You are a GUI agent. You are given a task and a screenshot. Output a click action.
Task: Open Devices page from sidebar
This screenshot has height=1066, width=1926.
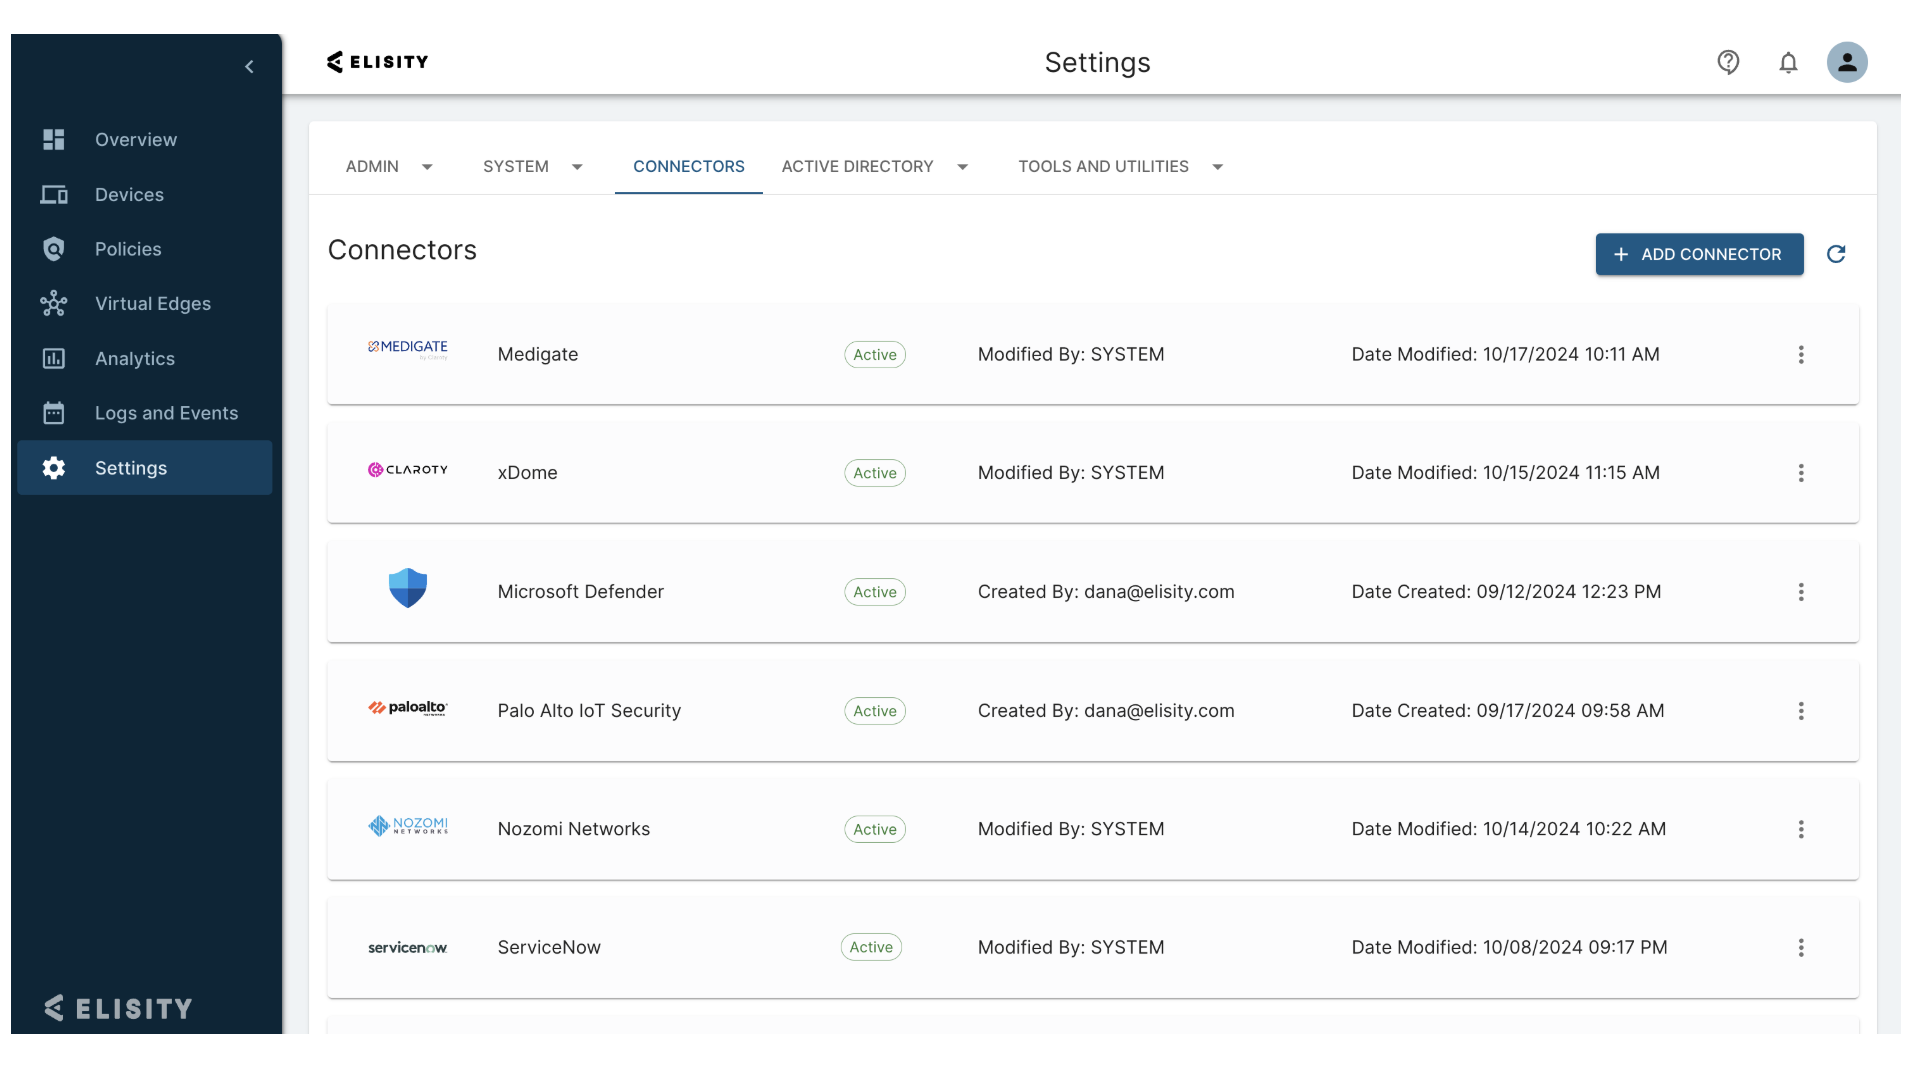129,195
